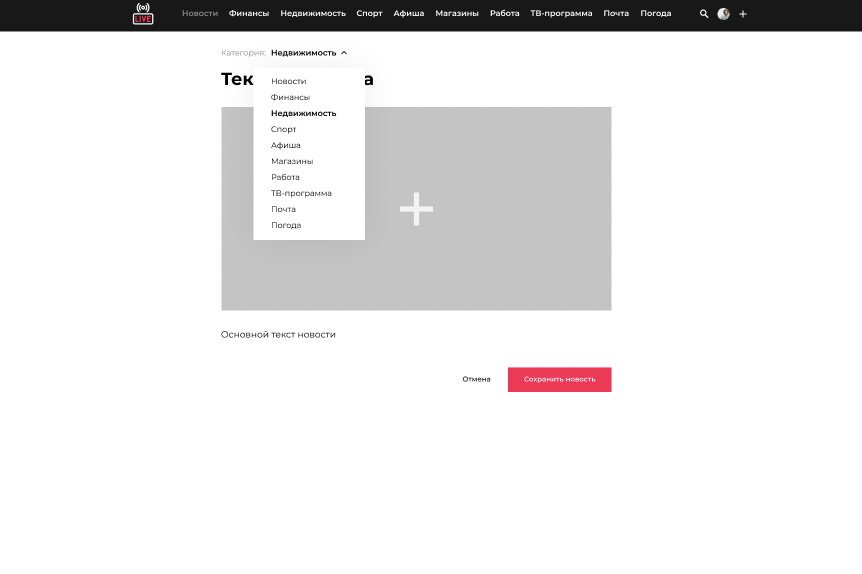Open the user avatar profile
This screenshot has width=862, height=574.
click(723, 14)
